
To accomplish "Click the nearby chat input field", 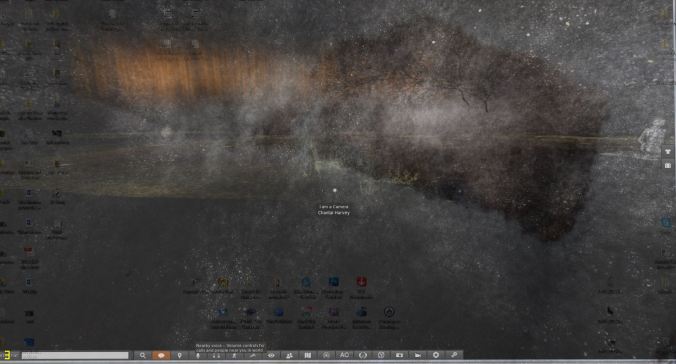I will click(75, 355).
